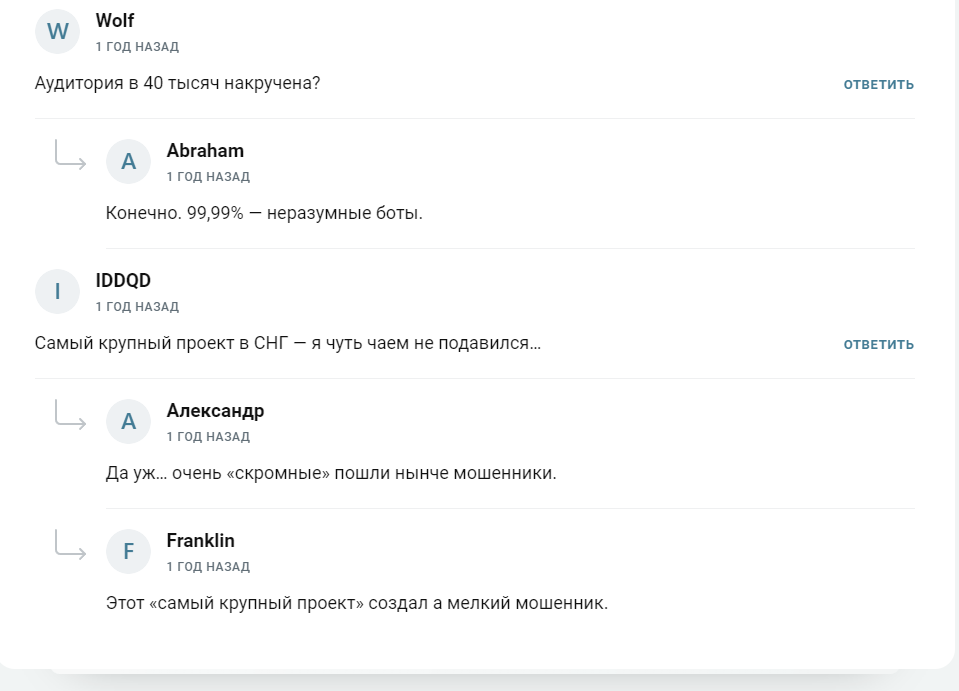Screen dimensions: 959x691
Task: Open the Александр username link
Action: [215, 411]
